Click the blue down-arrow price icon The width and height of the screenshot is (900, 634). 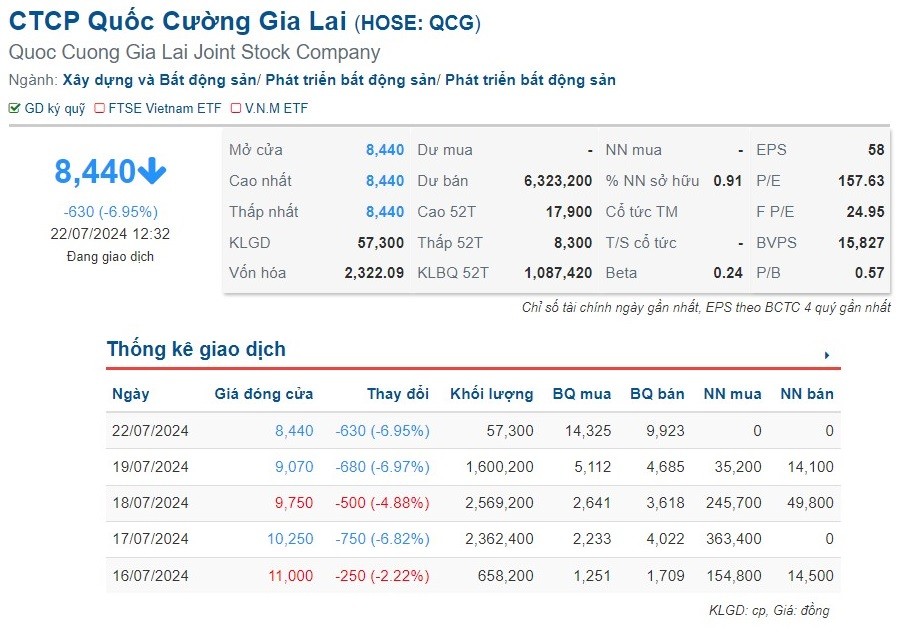click(152, 172)
